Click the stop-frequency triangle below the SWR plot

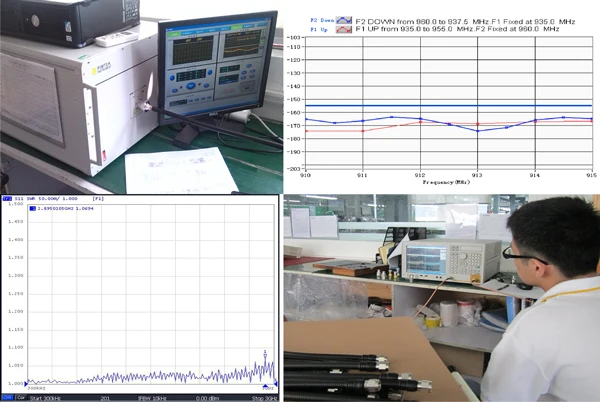tap(276, 384)
